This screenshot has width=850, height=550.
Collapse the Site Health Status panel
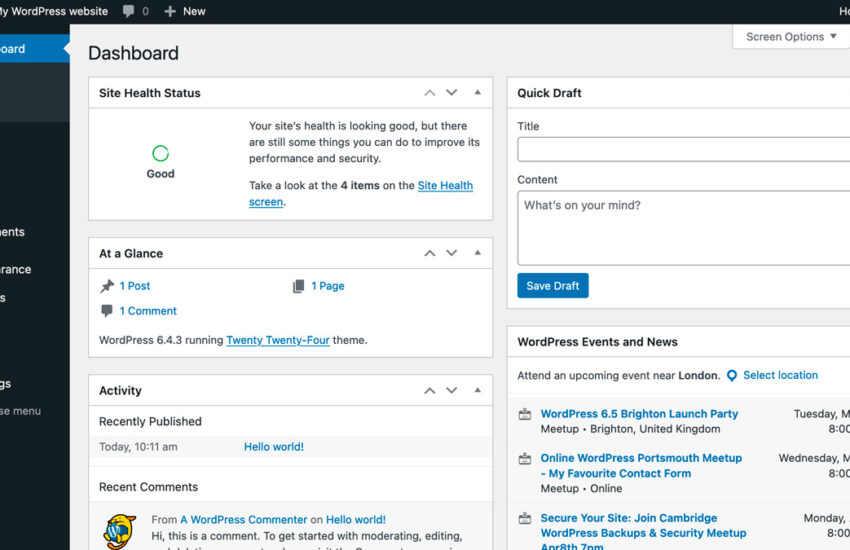[477, 93]
